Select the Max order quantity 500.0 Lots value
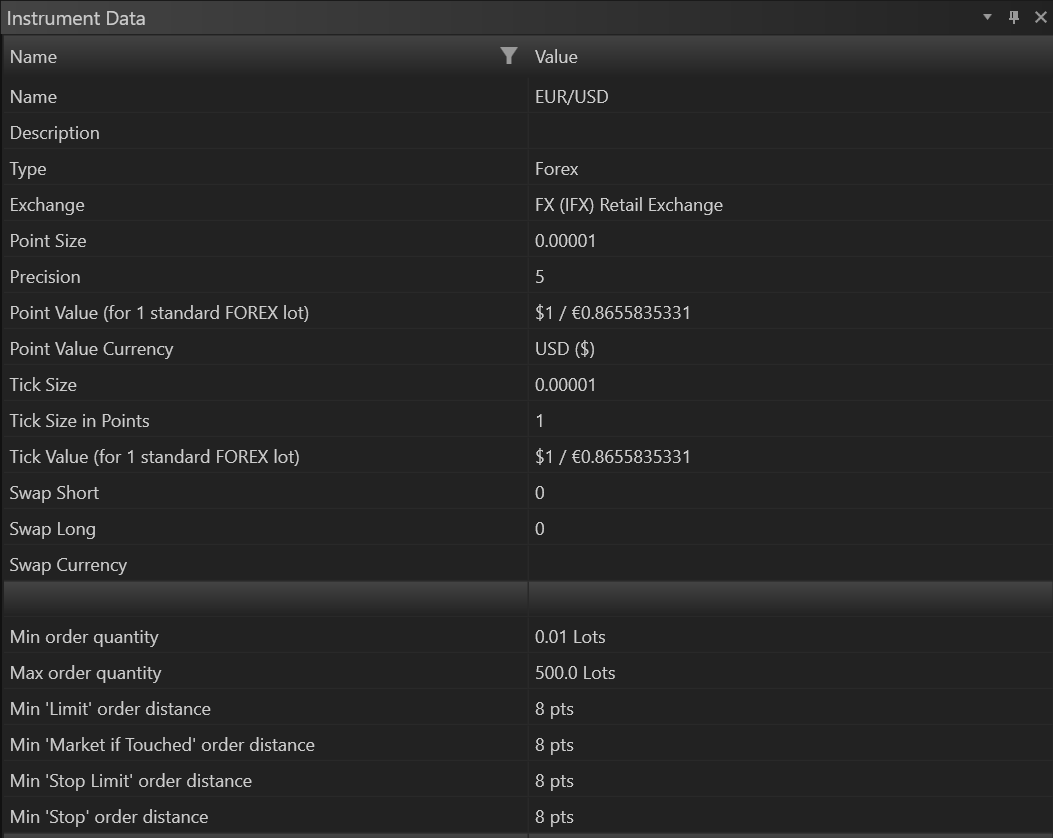 coord(575,673)
